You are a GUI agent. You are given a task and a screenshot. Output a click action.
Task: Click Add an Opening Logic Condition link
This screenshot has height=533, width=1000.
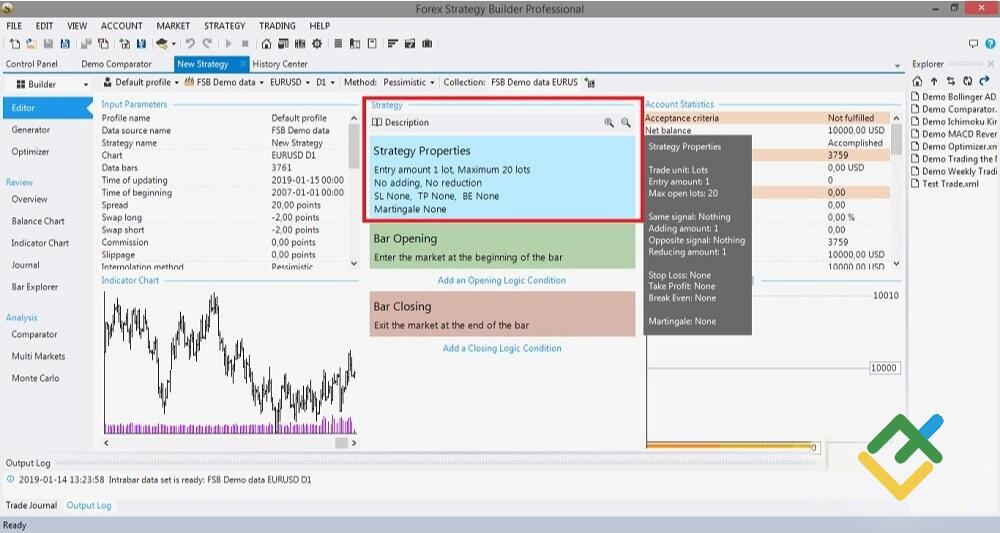coord(502,280)
